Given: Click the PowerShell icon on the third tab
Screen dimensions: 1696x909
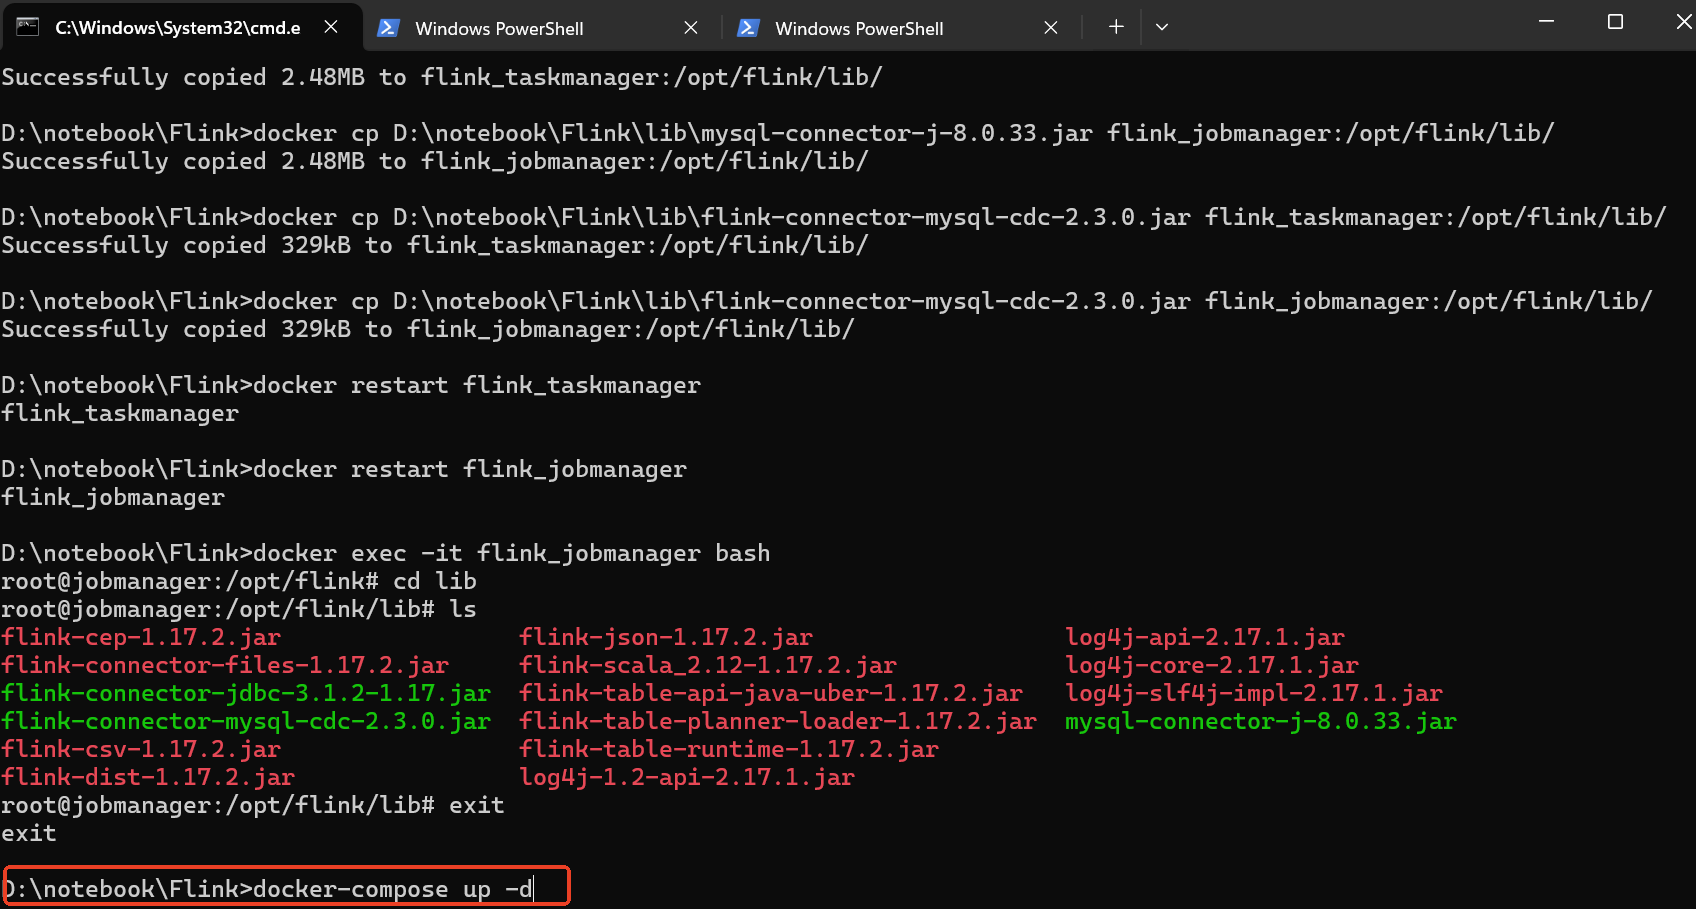Looking at the screenshot, I should 748,27.
